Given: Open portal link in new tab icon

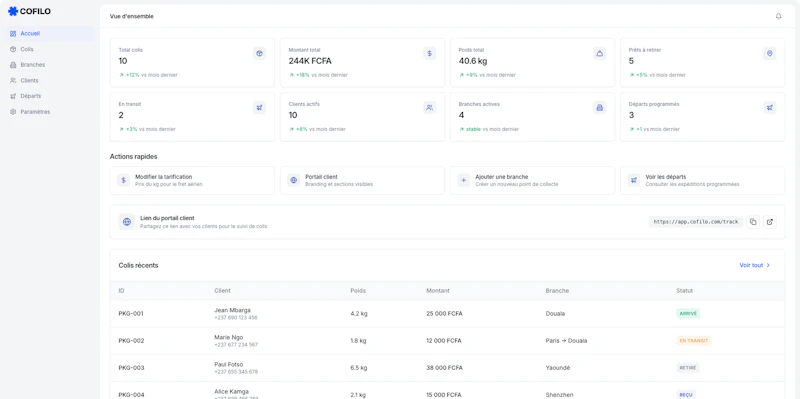Looking at the screenshot, I should click(x=770, y=222).
